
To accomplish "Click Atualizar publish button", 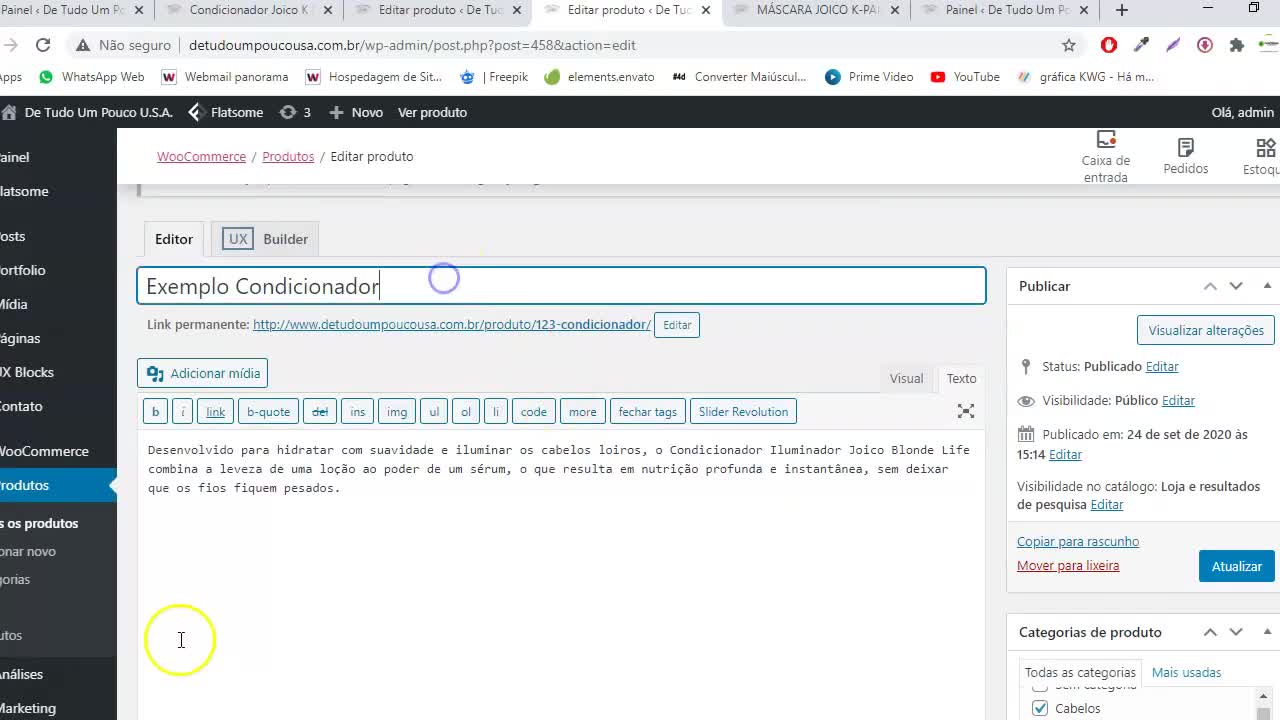I will (x=1237, y=566).
